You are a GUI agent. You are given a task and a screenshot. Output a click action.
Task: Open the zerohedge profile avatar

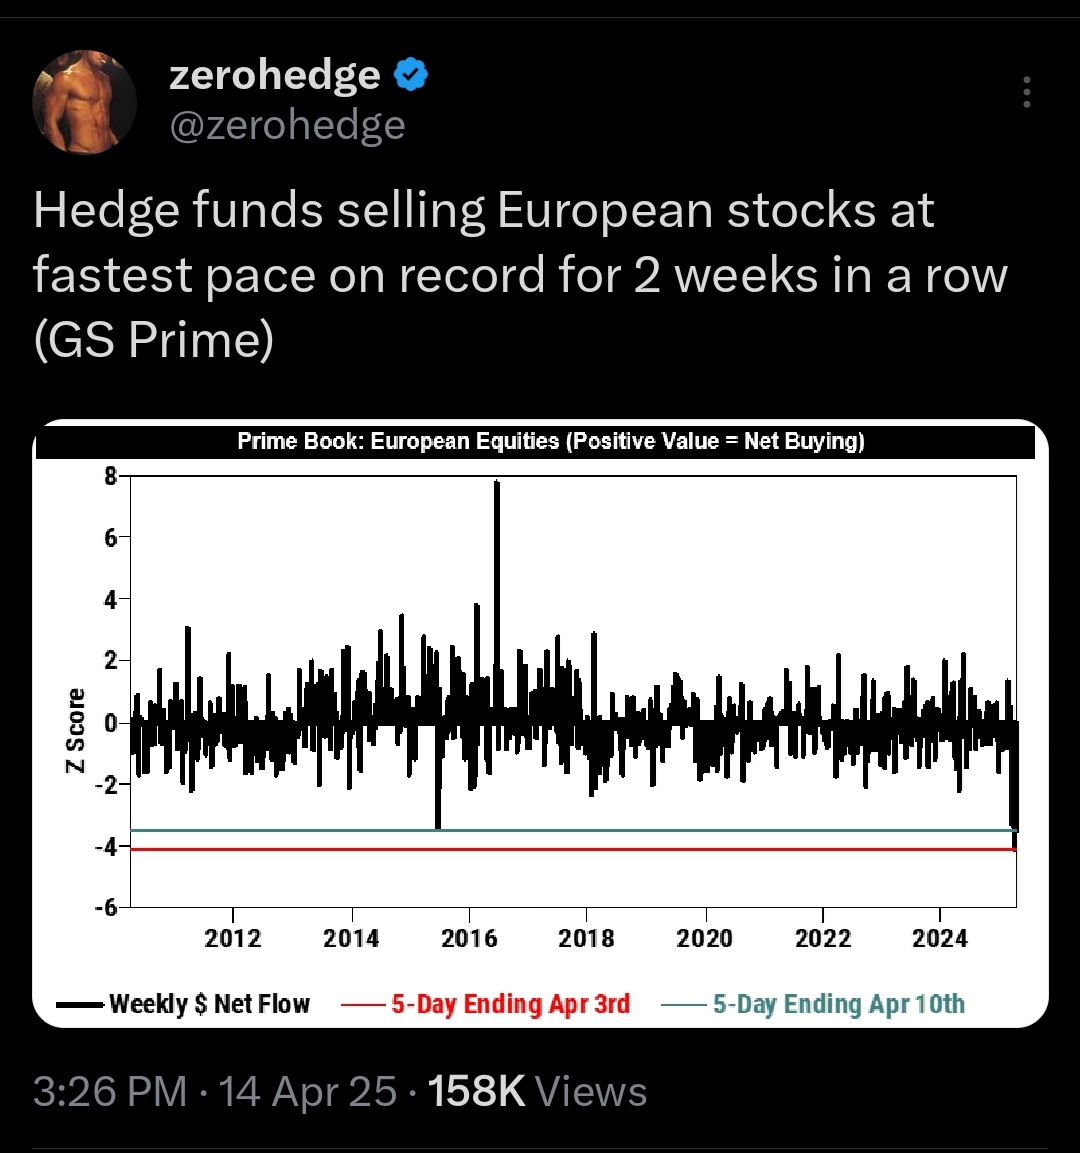click(x=84, y=101)
